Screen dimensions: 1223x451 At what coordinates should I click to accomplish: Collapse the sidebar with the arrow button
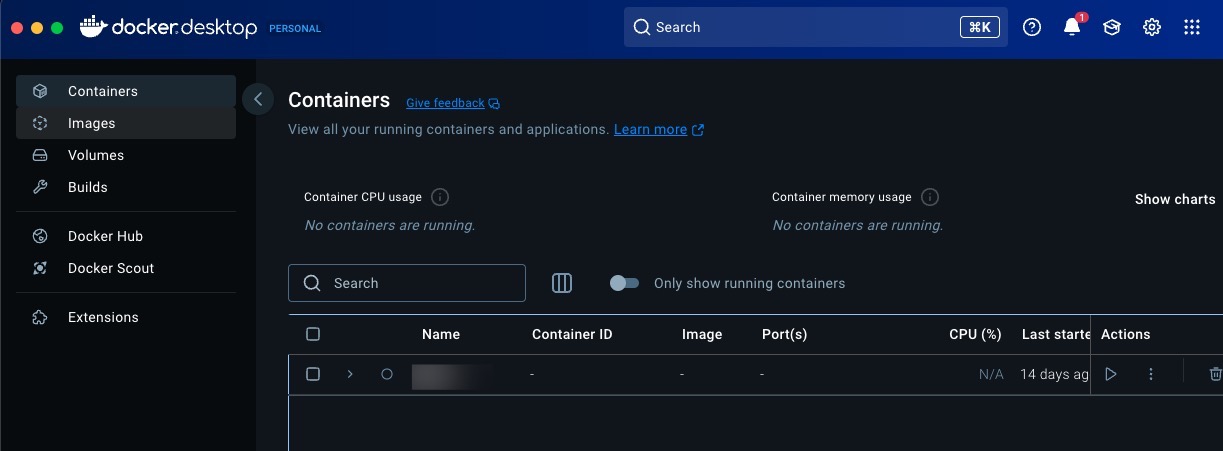point(258,99)
